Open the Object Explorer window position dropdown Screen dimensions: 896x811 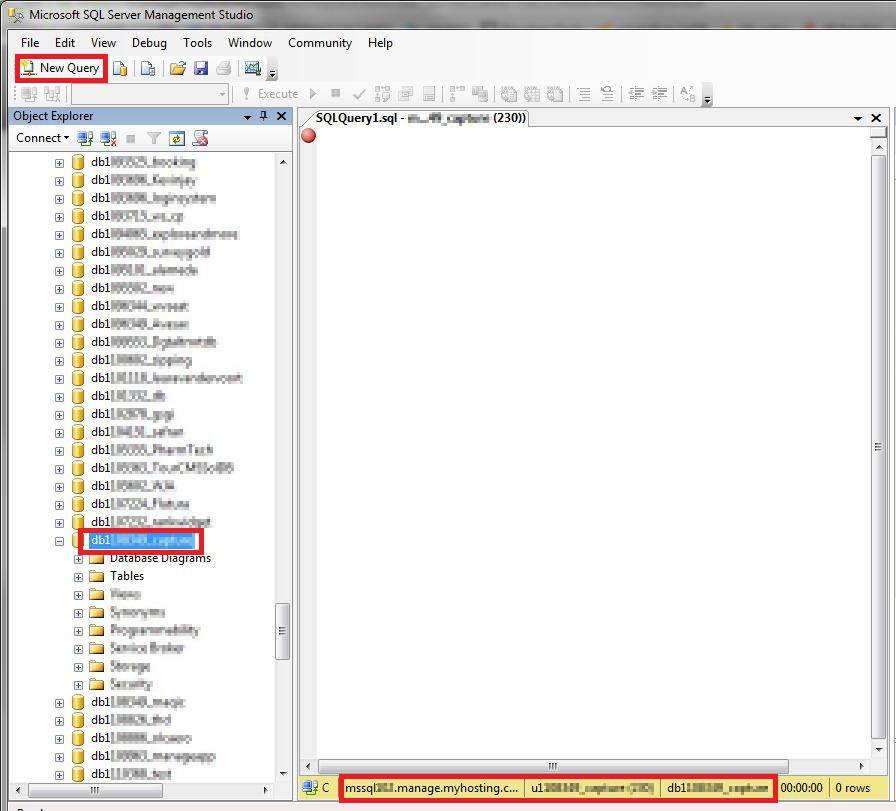pyautogui.click(x=247, y=117)
